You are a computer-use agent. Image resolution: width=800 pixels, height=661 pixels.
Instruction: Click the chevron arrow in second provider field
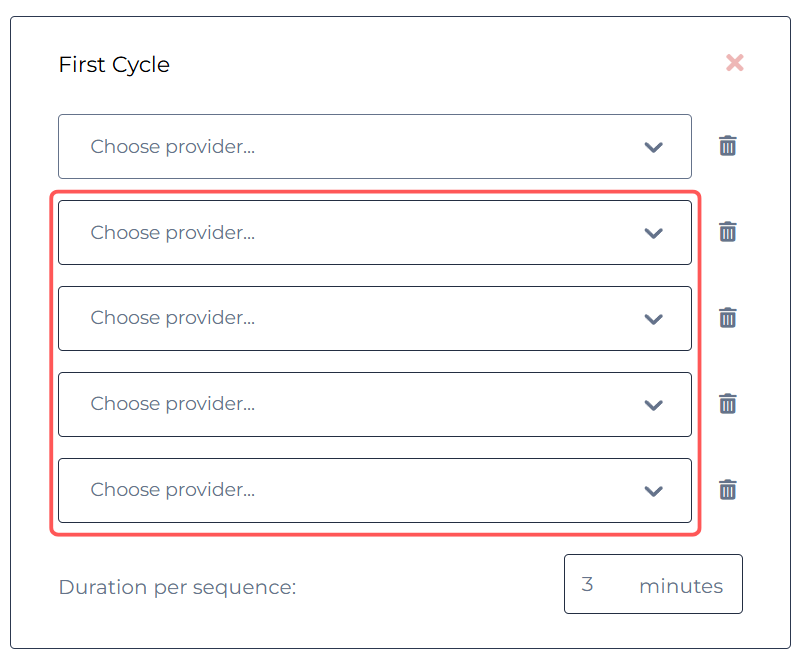point(654,234)
